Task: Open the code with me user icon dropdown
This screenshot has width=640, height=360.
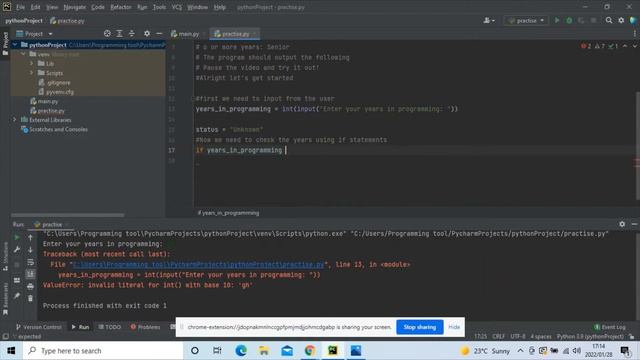Action: point(489,20)
